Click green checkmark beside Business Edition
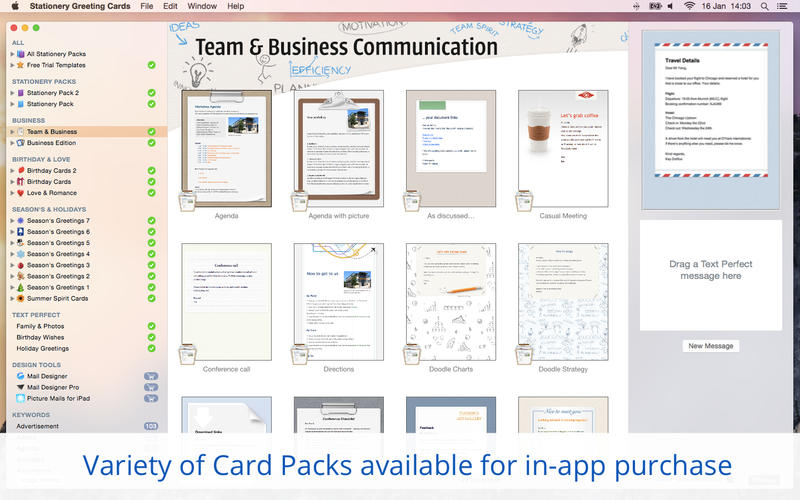 coord(151,143)
